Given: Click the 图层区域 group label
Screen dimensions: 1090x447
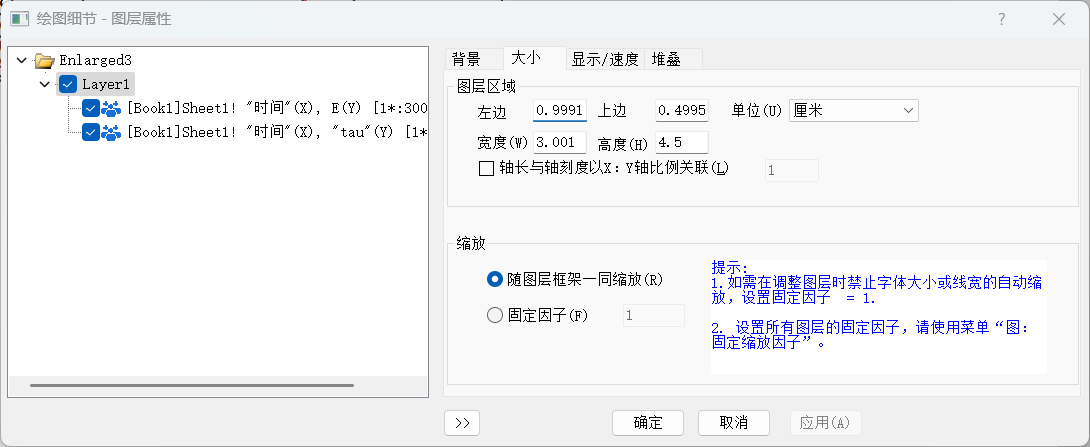Looking at the screenshot, I should pyautogui.click(x=486, y=87).
